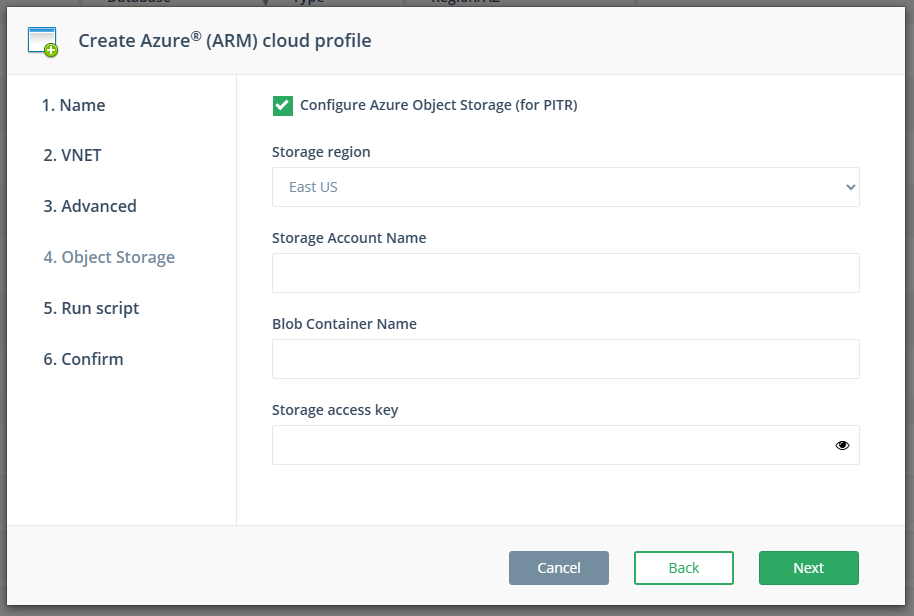914x616 pixels.
Task: Jump to step 5. Run script
Action: [x=91, y=308]
